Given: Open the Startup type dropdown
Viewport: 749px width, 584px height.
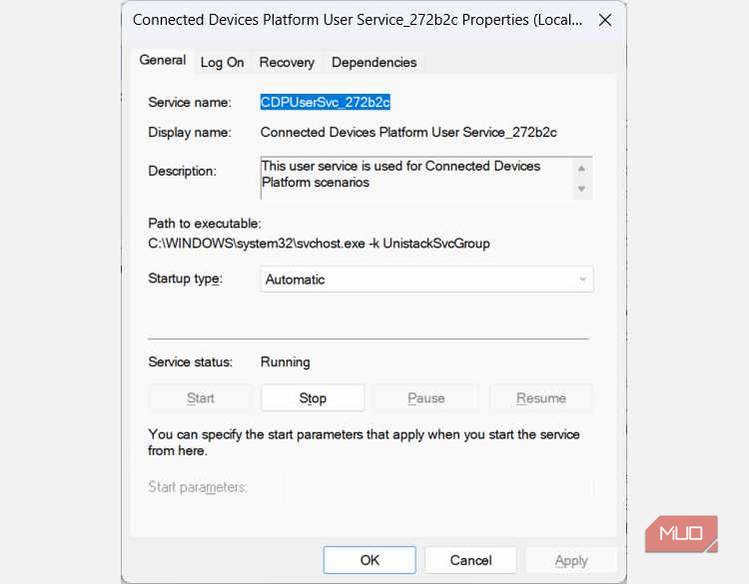Looking at the screenshot, I should 426,280.
